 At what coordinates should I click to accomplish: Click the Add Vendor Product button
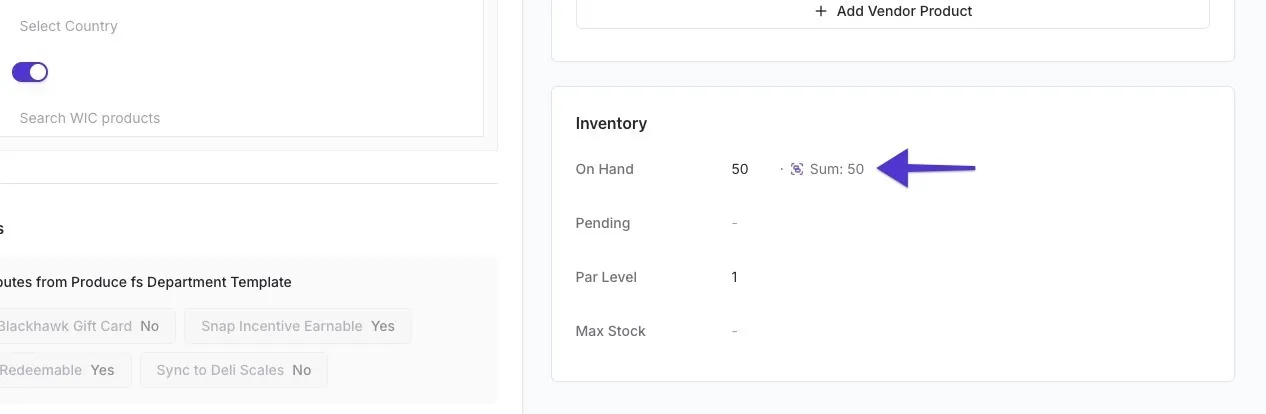(x=893, y=12)
